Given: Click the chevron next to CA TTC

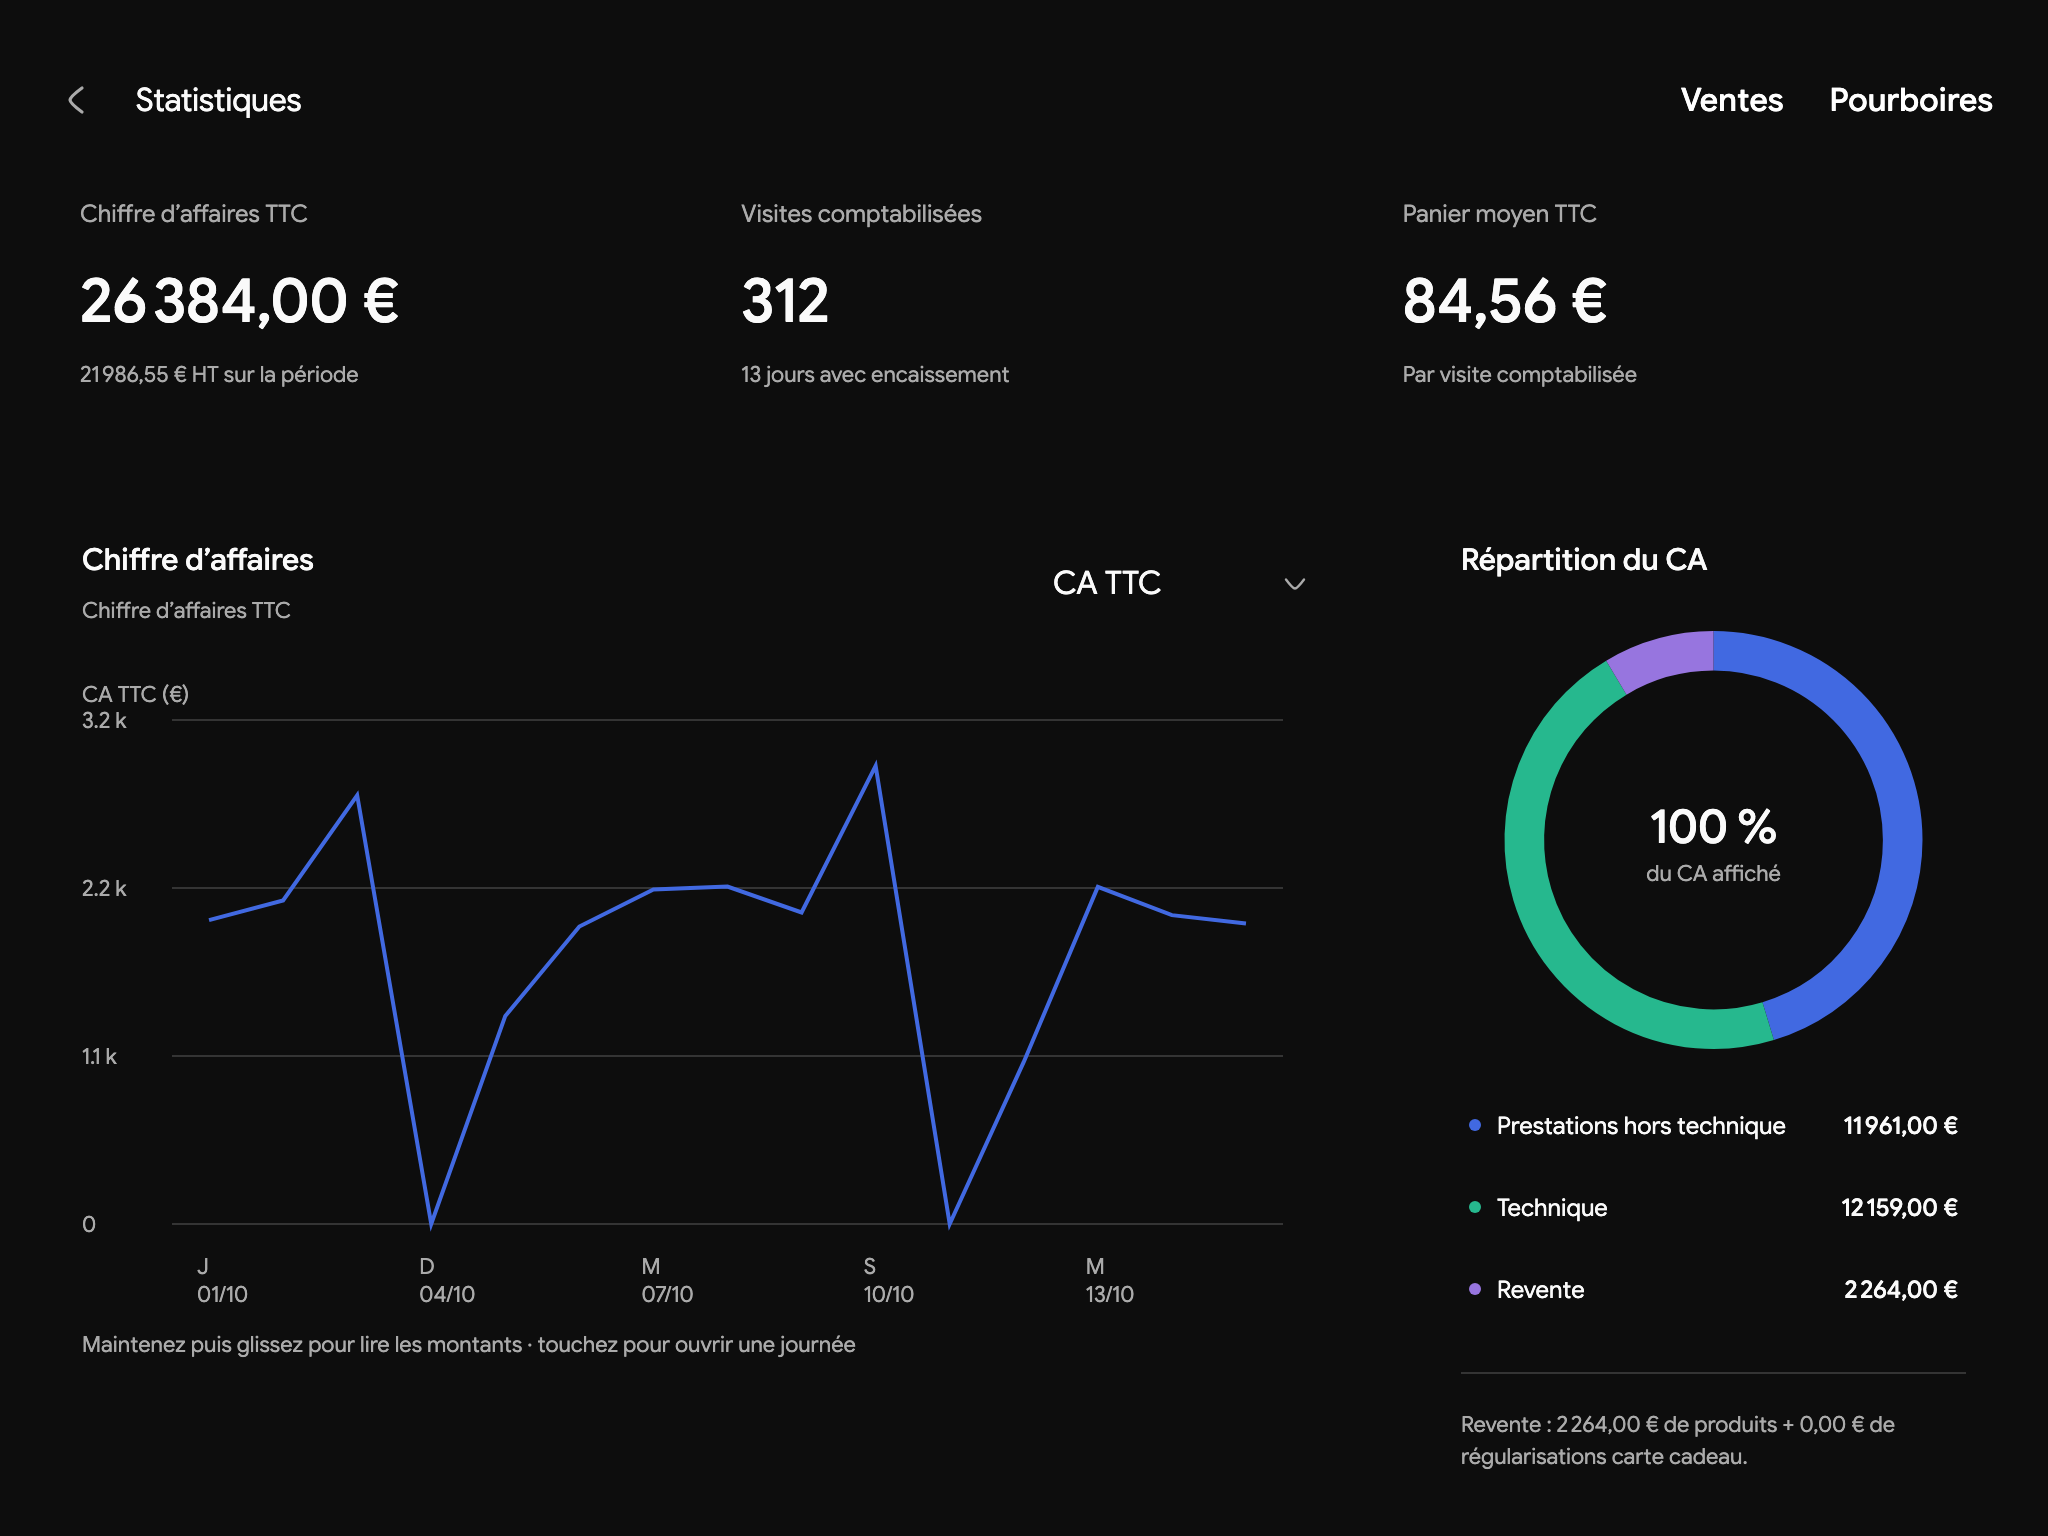Looking at the screenshot, I should click(1294, 584).
